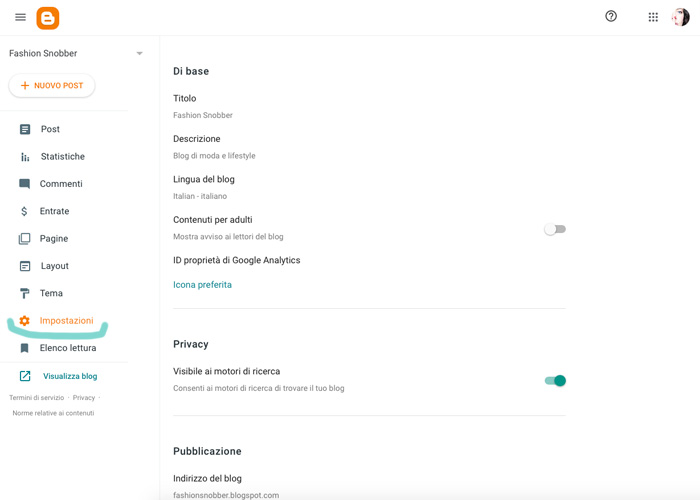The image size is (700, 500).
Task: Click the 'Pubblicazione' section heading
Action: pos(207,451)
